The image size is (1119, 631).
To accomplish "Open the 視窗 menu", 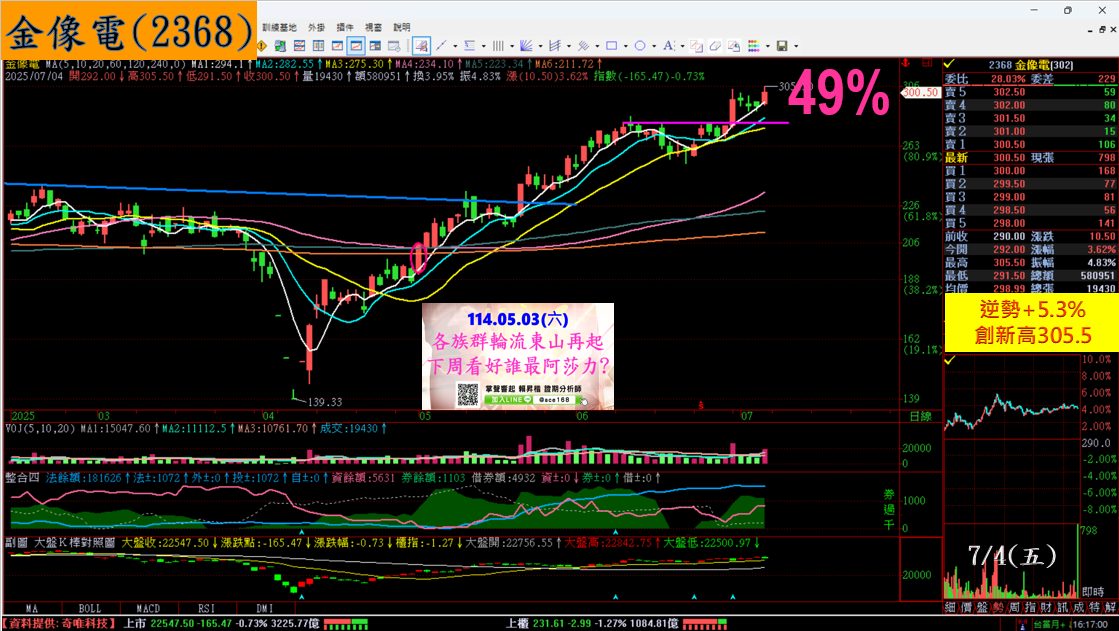I will 373,27.
